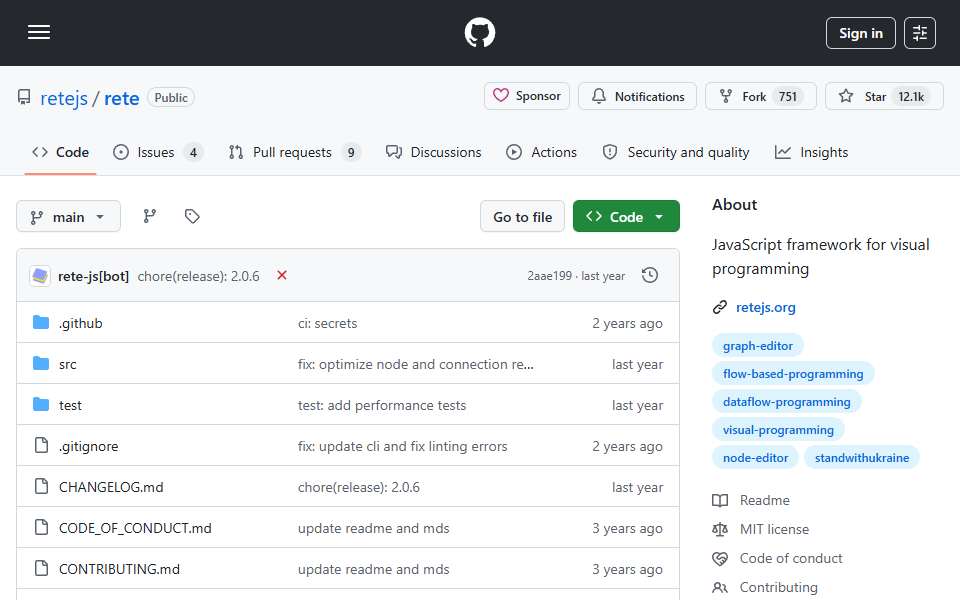Open CHANGELOG.md row commit chore(release): 2.0.6
The width and height of the screenshot is (960, 600).
359,487
